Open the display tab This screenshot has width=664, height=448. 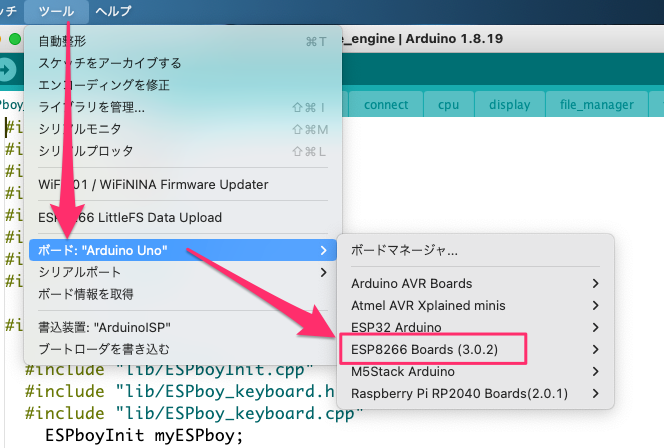click(x=509, y=105)
